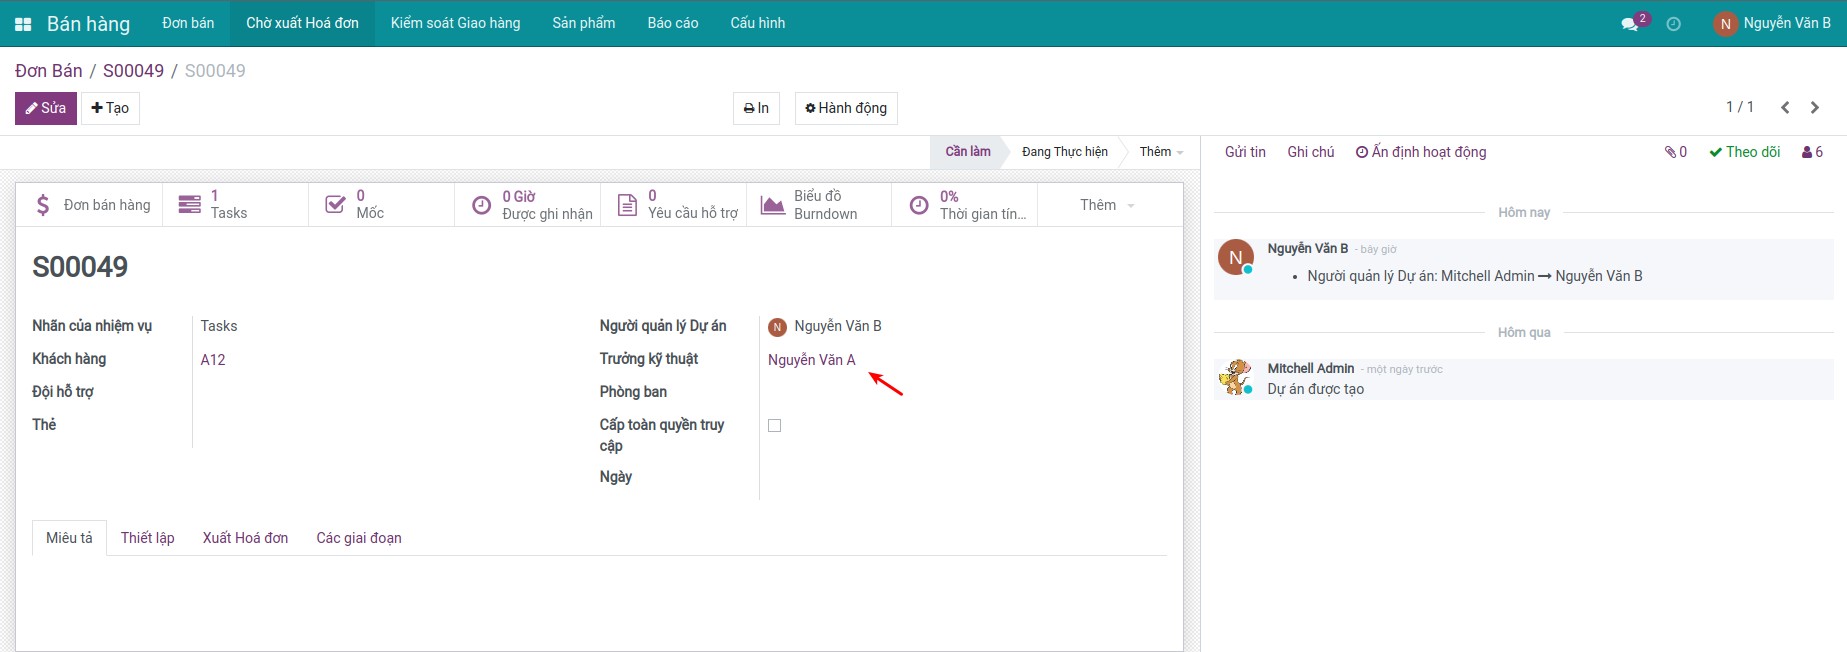Switch to the Thiết lập tab
Screen dimensions: 1847x652
[x=147, y=538]
